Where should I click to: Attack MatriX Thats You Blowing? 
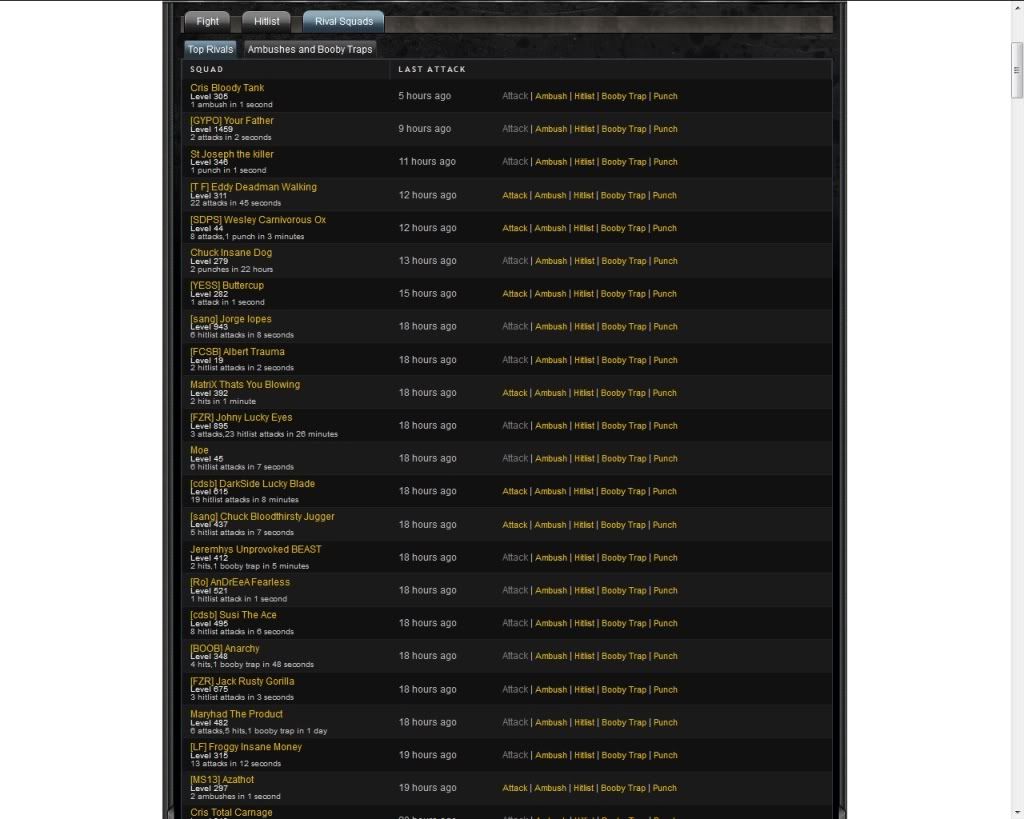[x=515, y=393]
